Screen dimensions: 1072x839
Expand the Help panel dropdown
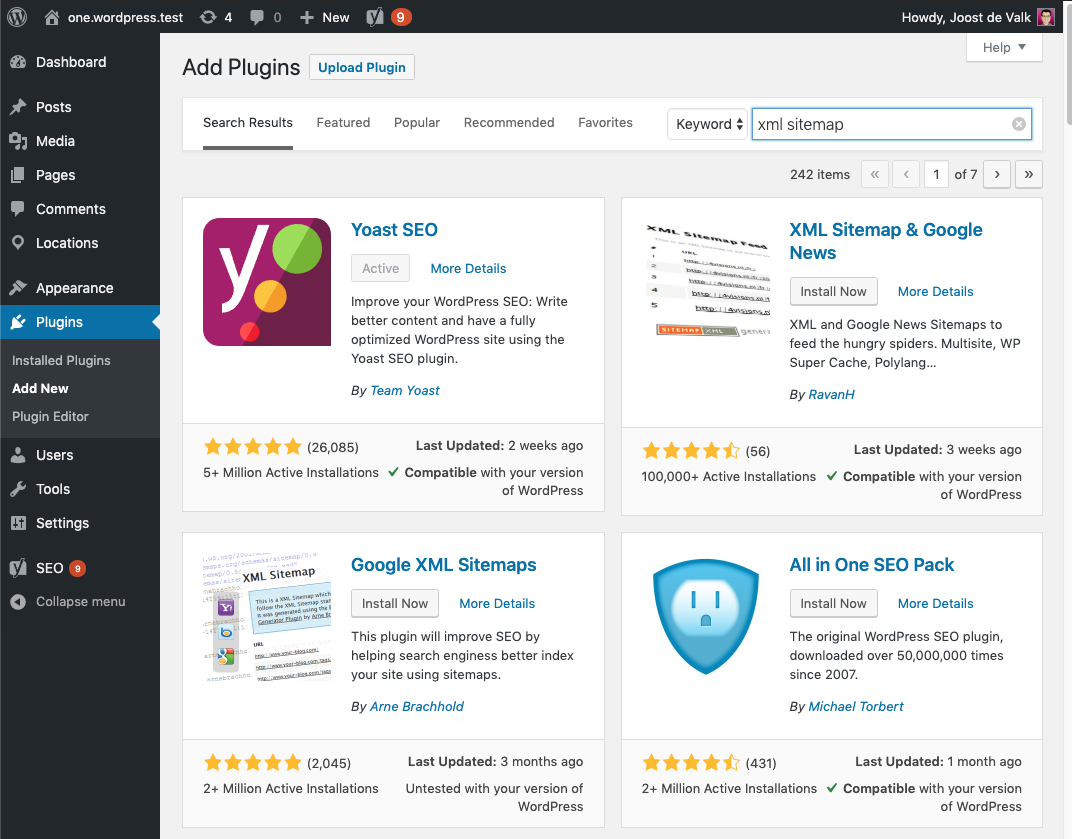click(1004, 47)
